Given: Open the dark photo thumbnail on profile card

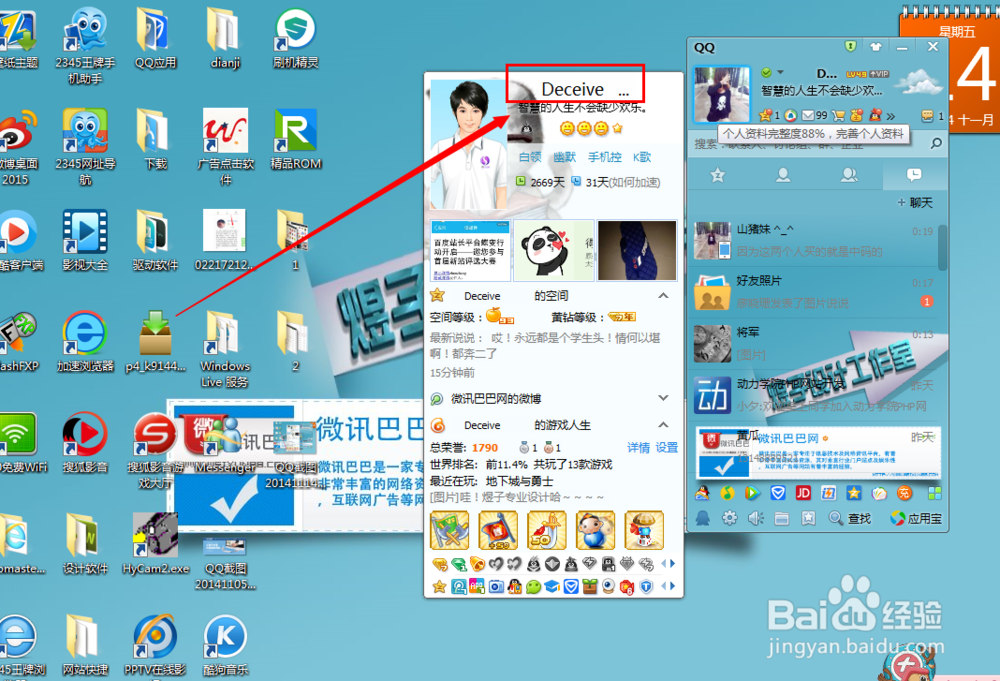Looking at the screenshot, I should coord(637,250).
